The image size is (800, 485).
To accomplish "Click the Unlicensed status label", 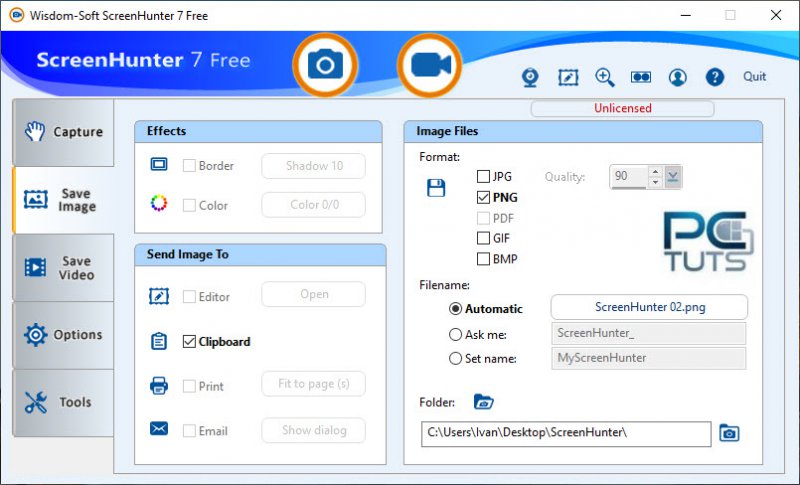I will point(622,108).
